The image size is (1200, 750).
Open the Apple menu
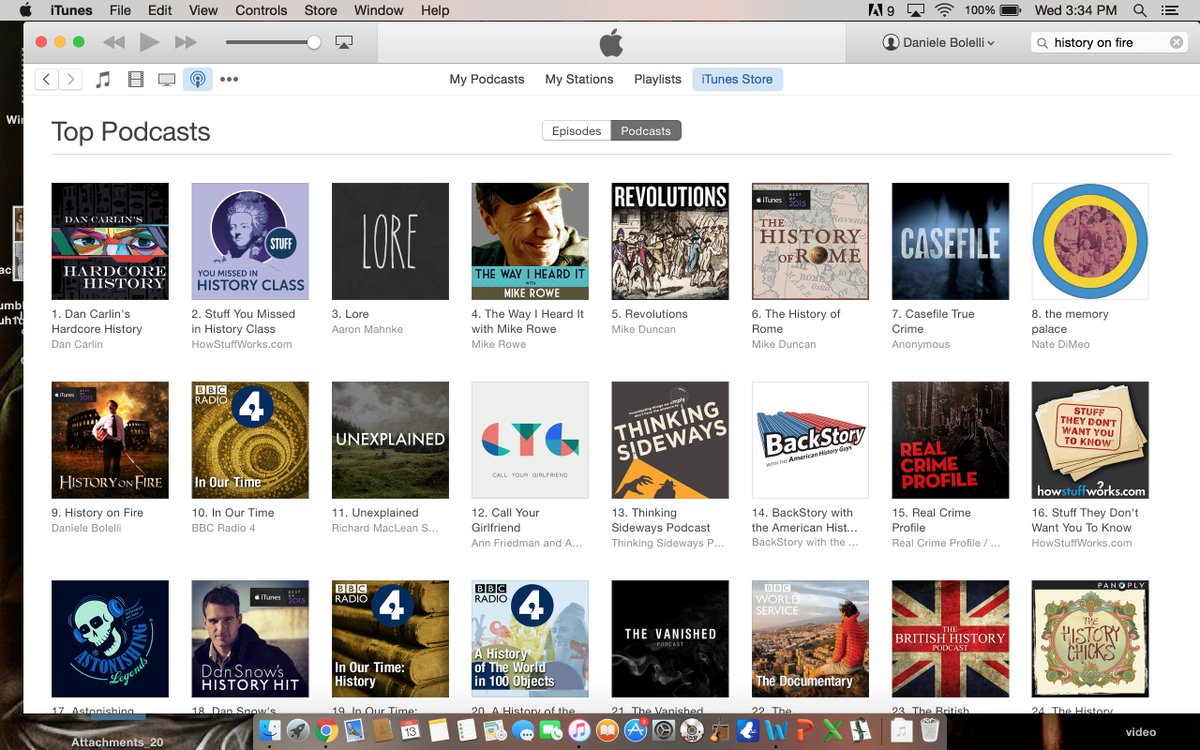point(24,10)
